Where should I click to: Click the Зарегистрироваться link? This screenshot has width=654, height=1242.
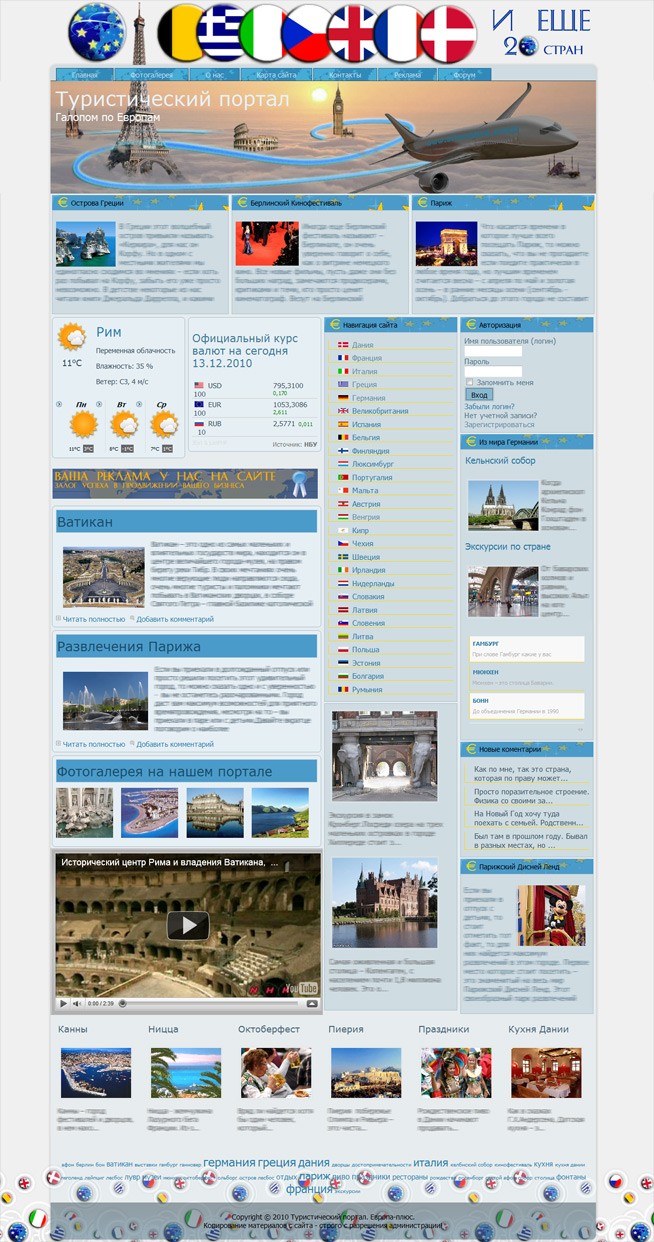[499, 425]
